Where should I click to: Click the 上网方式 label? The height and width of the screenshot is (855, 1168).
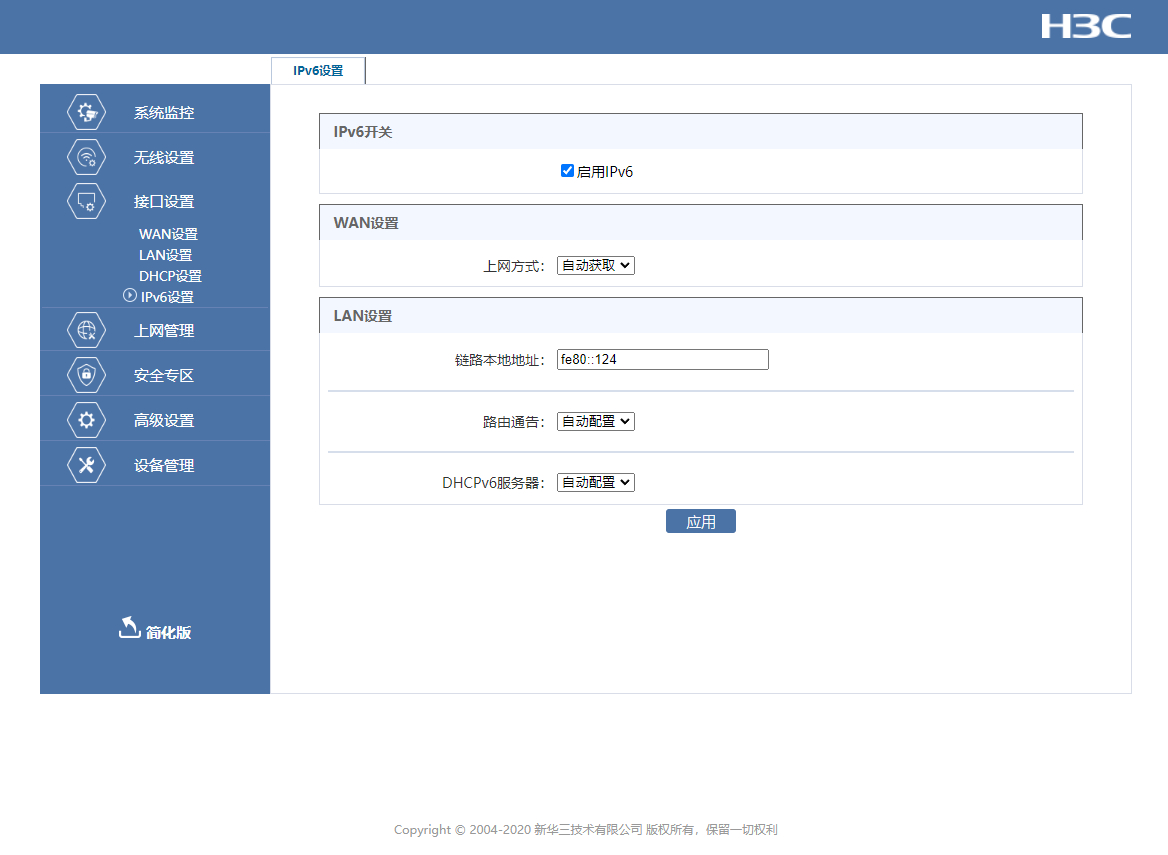pos(514,266)
